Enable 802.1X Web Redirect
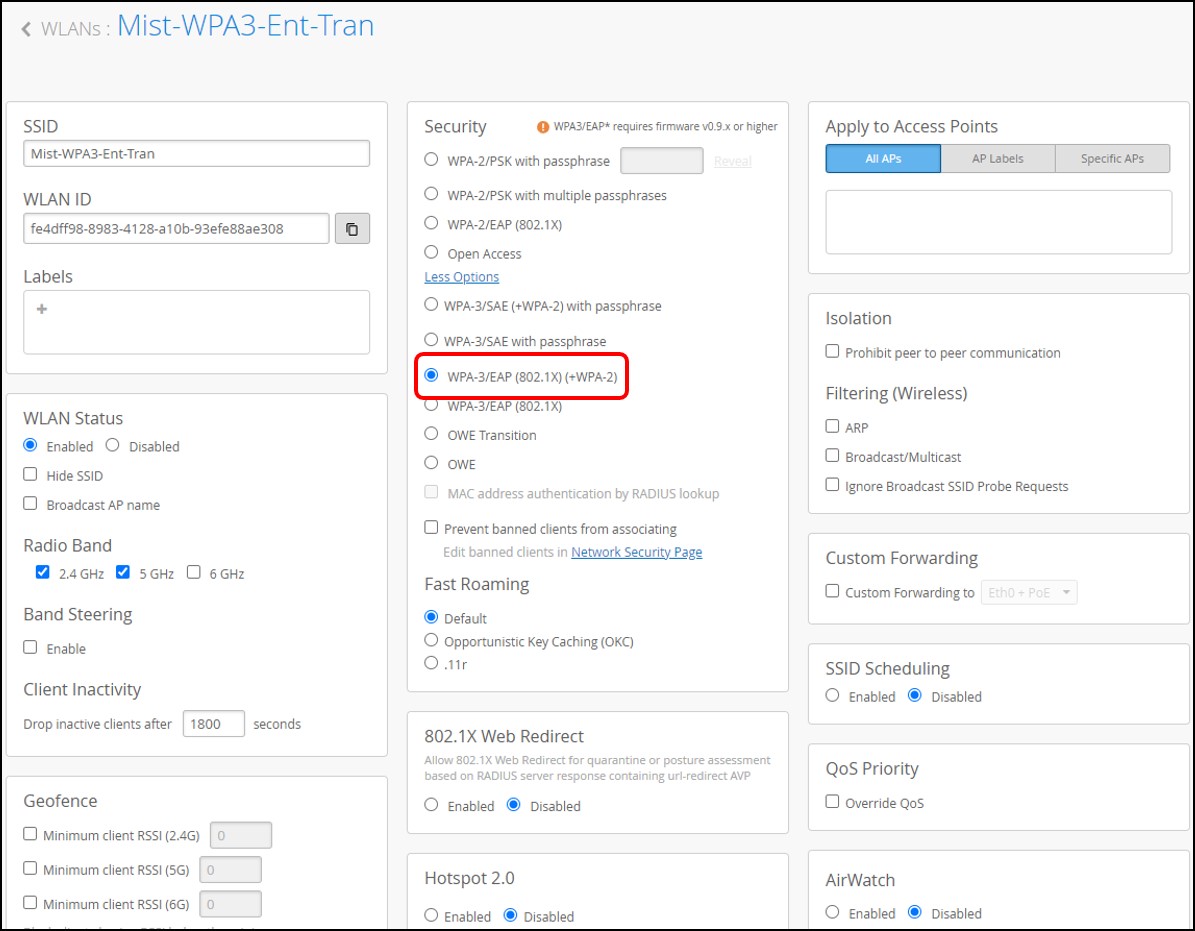Image resolution: width=1195 pixels, height=931 pixels. [431, 805]
